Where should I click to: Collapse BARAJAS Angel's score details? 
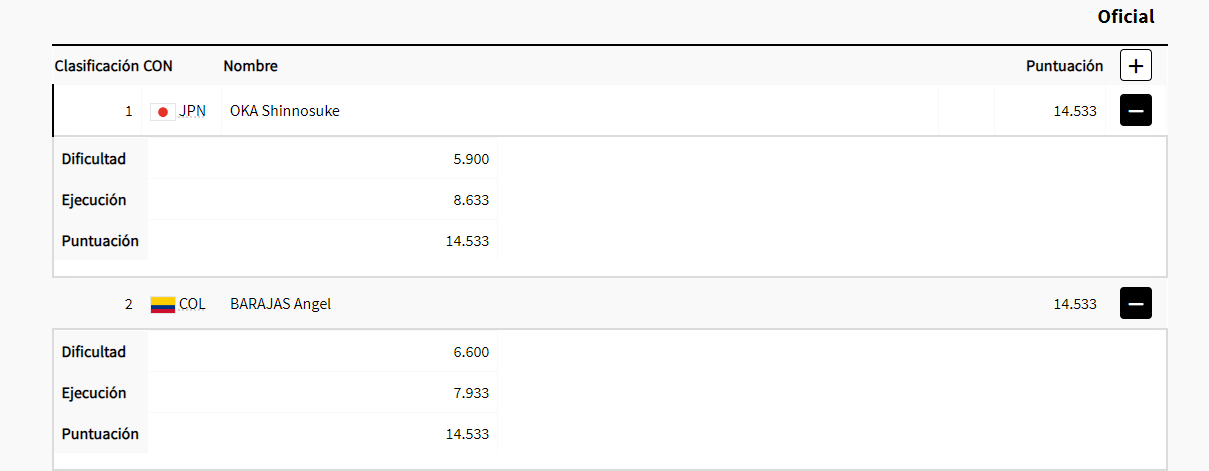point(1135,303)
